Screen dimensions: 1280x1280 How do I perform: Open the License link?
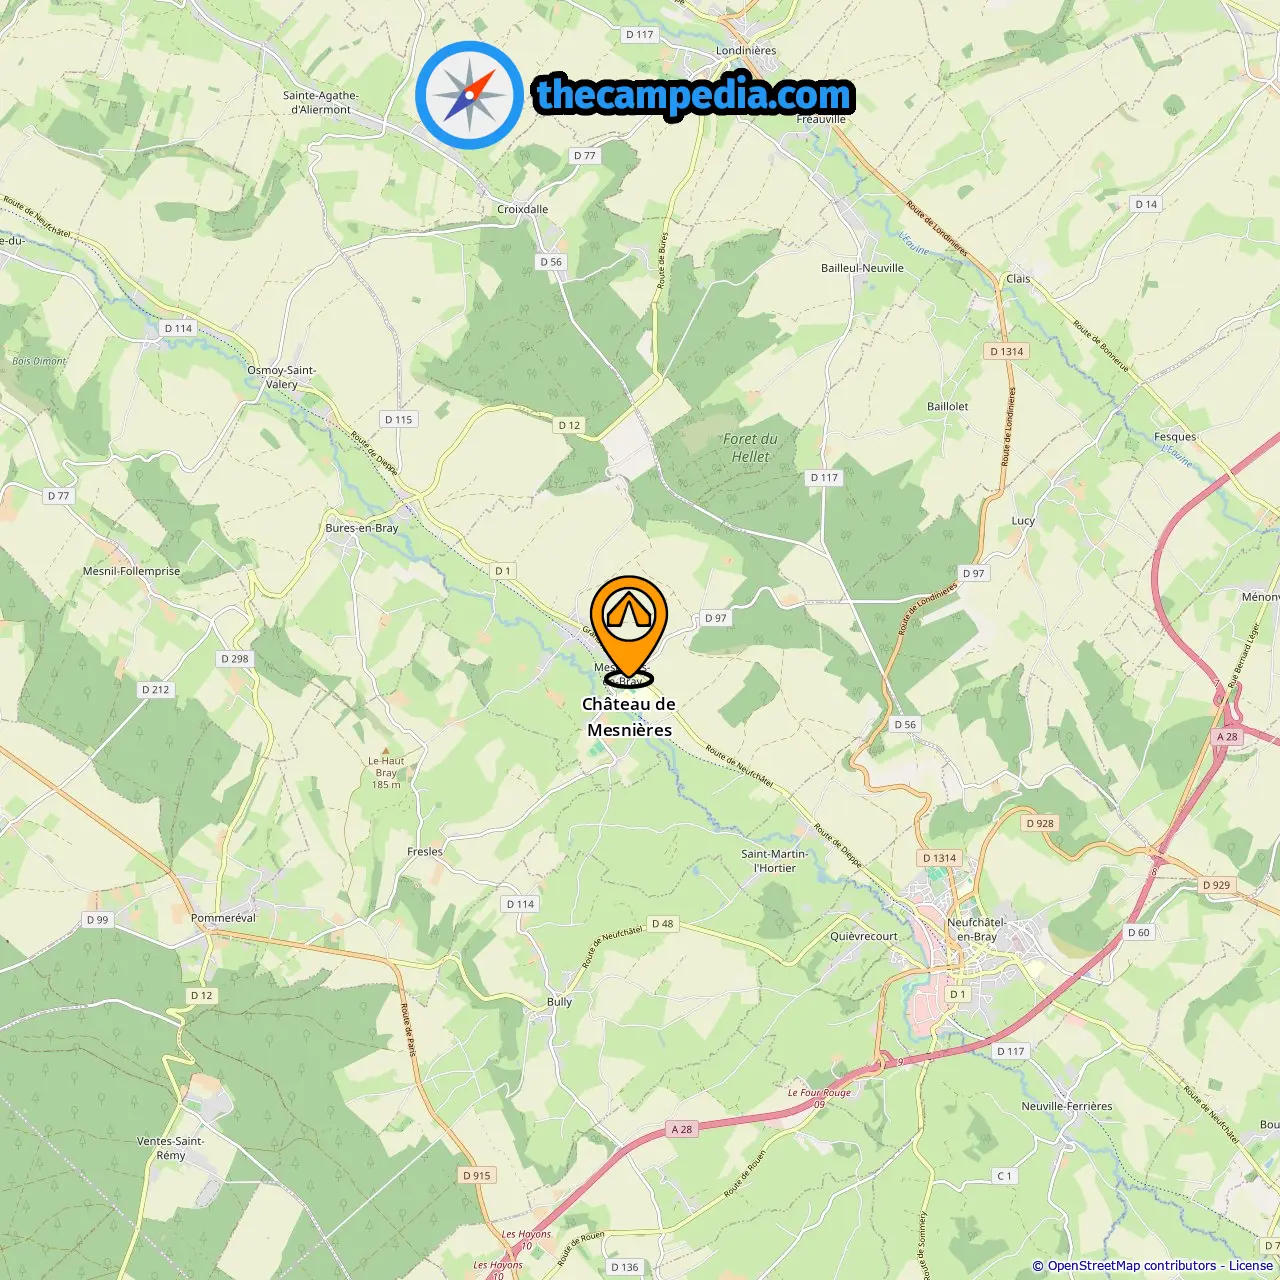[x=1251, y=1266]
